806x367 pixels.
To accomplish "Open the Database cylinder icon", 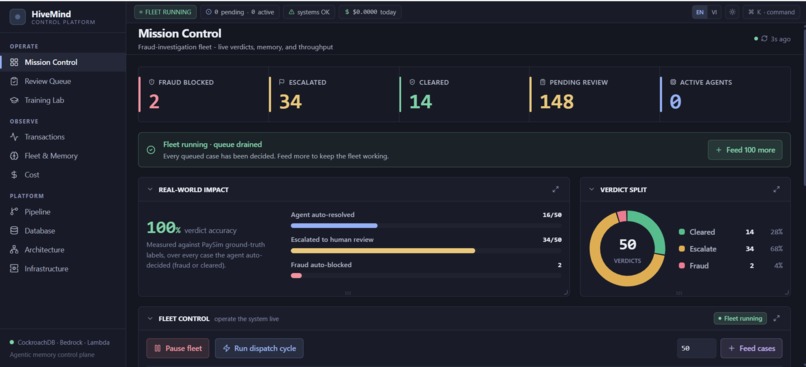I will [x=14, y=231].
